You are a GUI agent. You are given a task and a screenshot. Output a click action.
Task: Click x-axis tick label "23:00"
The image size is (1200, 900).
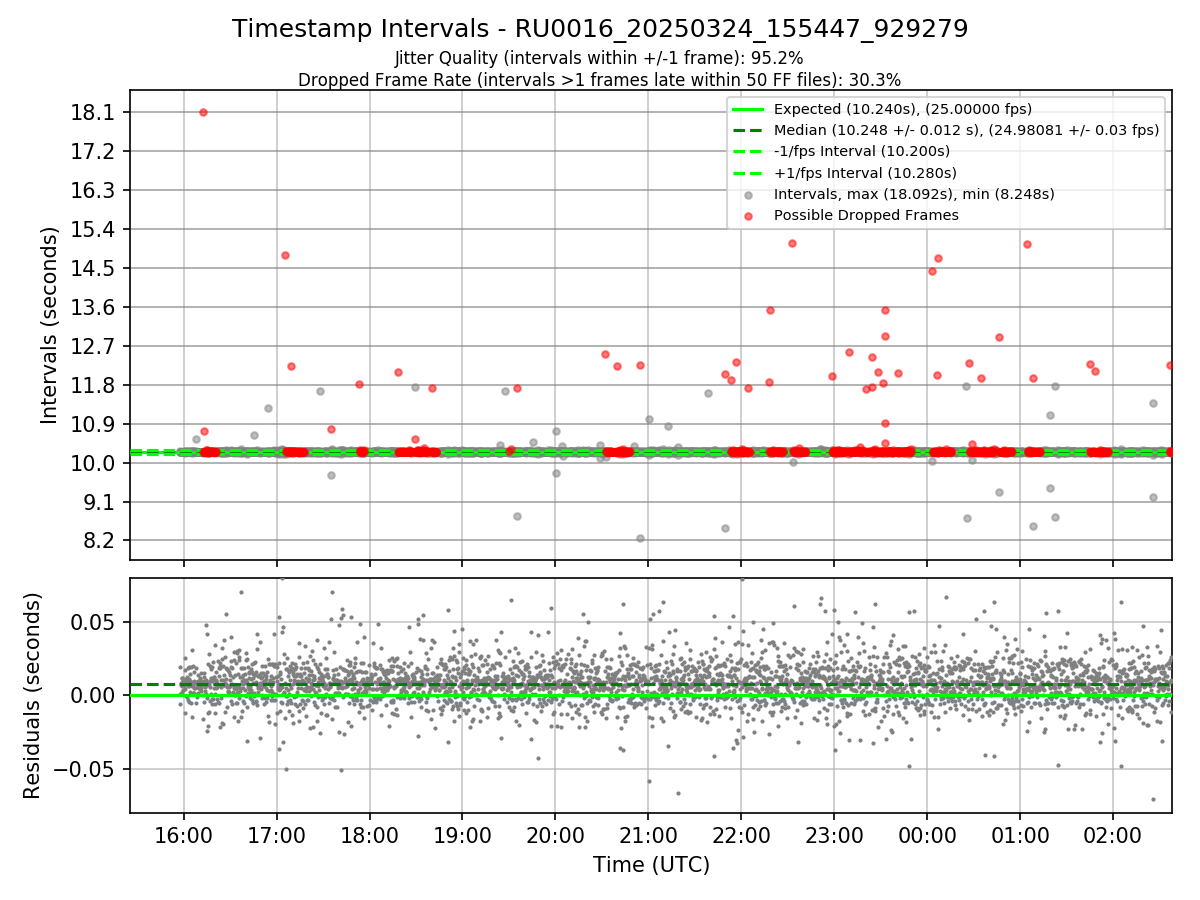pyautogui.click(x=834, y=834)
